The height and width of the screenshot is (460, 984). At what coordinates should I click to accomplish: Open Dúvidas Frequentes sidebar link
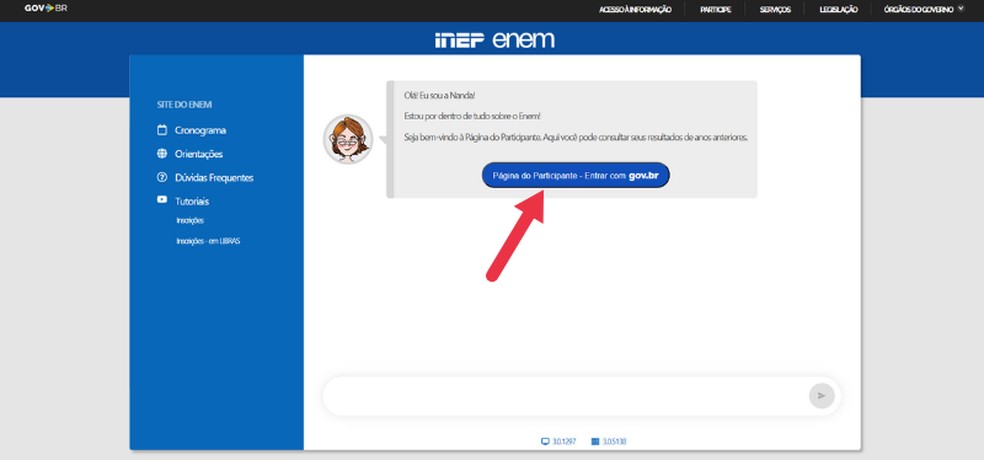[214, 178]
